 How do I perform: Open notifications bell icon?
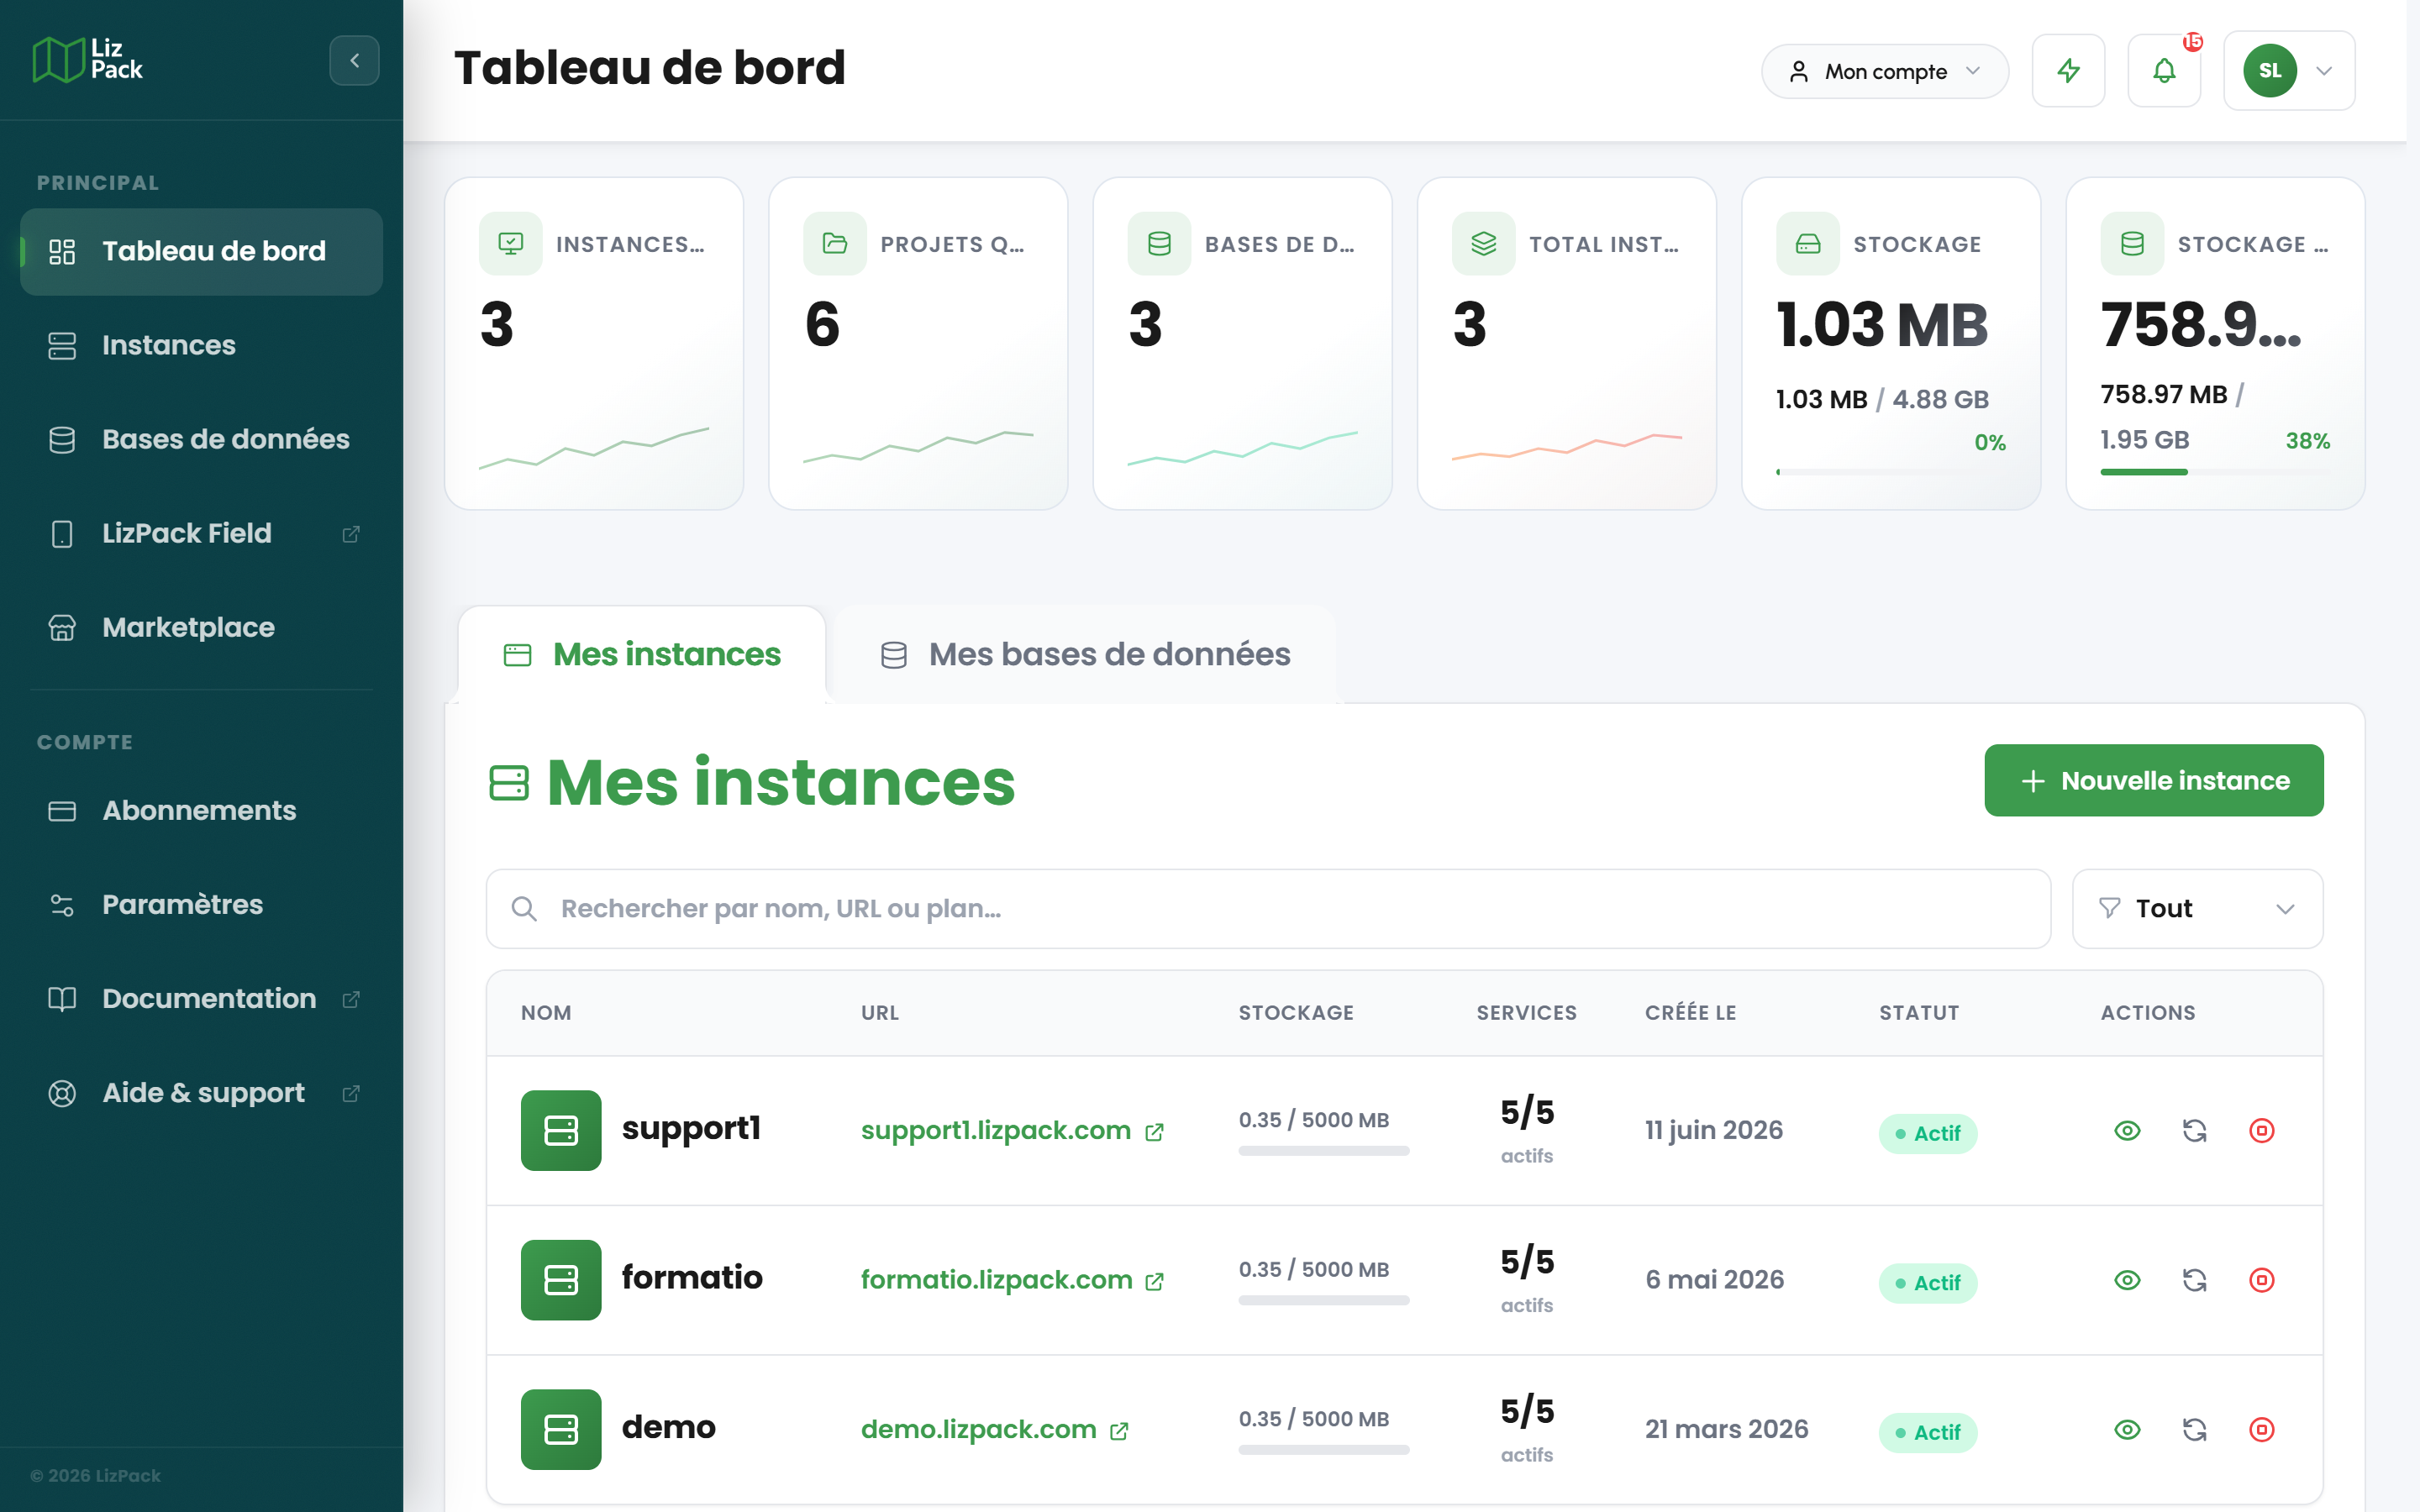tap(2164, 71)
